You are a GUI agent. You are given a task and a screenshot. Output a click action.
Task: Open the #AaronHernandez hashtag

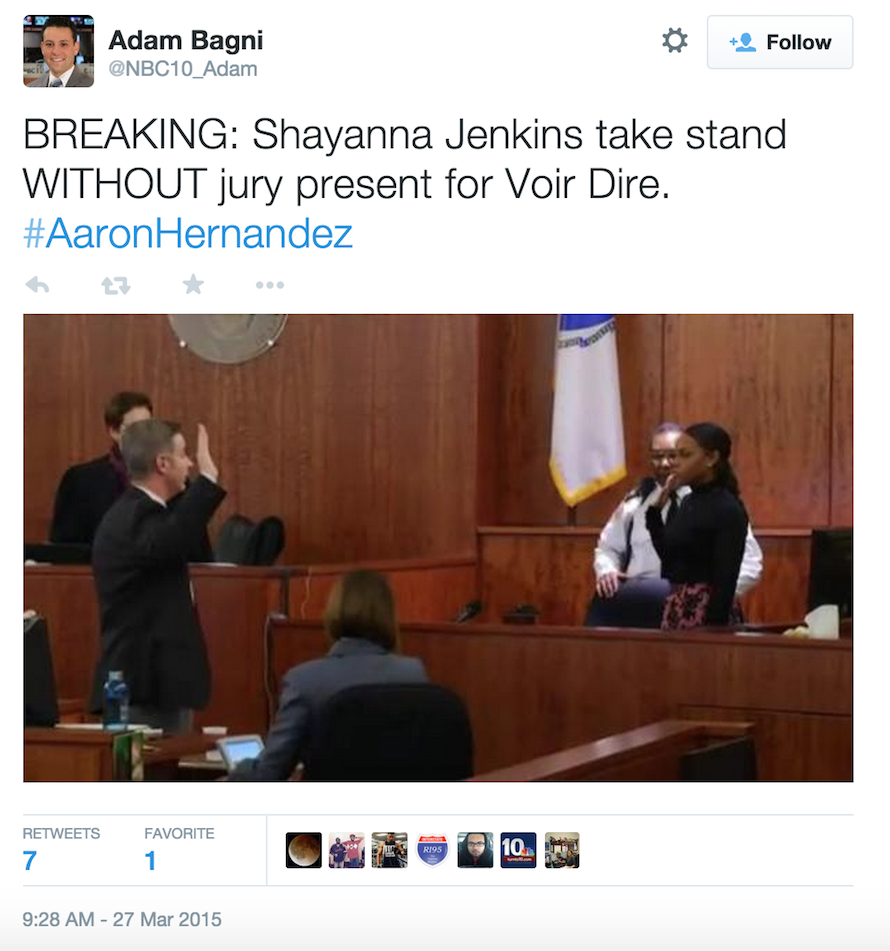point(187,234)
